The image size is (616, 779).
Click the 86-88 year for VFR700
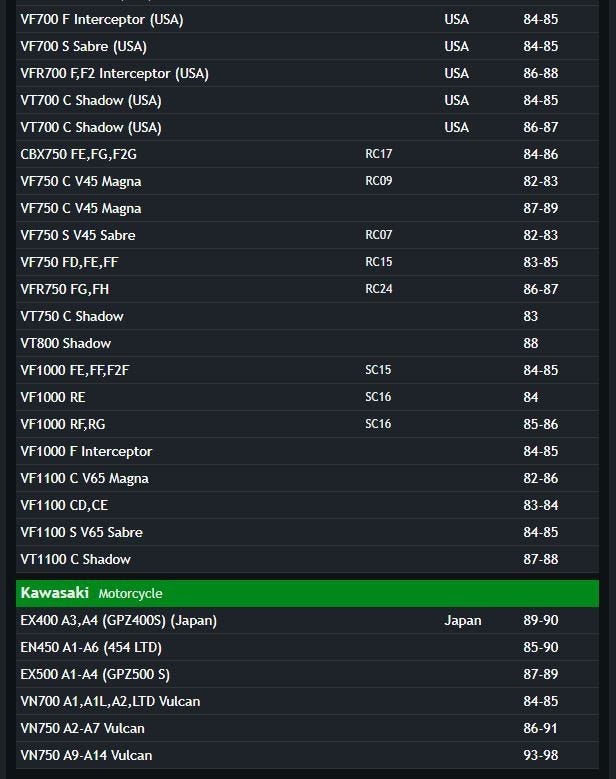tap(540, 73)
